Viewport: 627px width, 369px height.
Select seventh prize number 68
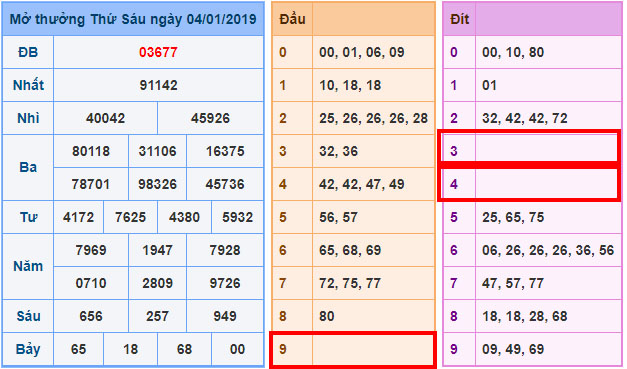pos(184,349)
